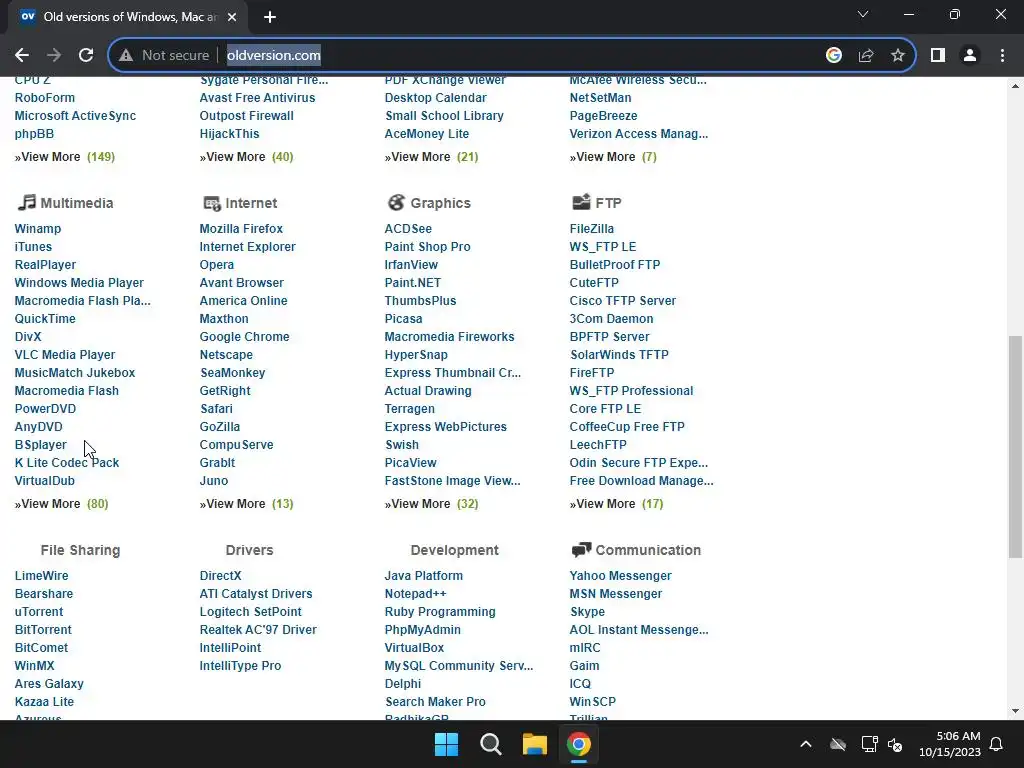The image size is (1024, 768).
Task: Close the Old versions tab
Action: point(232,17)
